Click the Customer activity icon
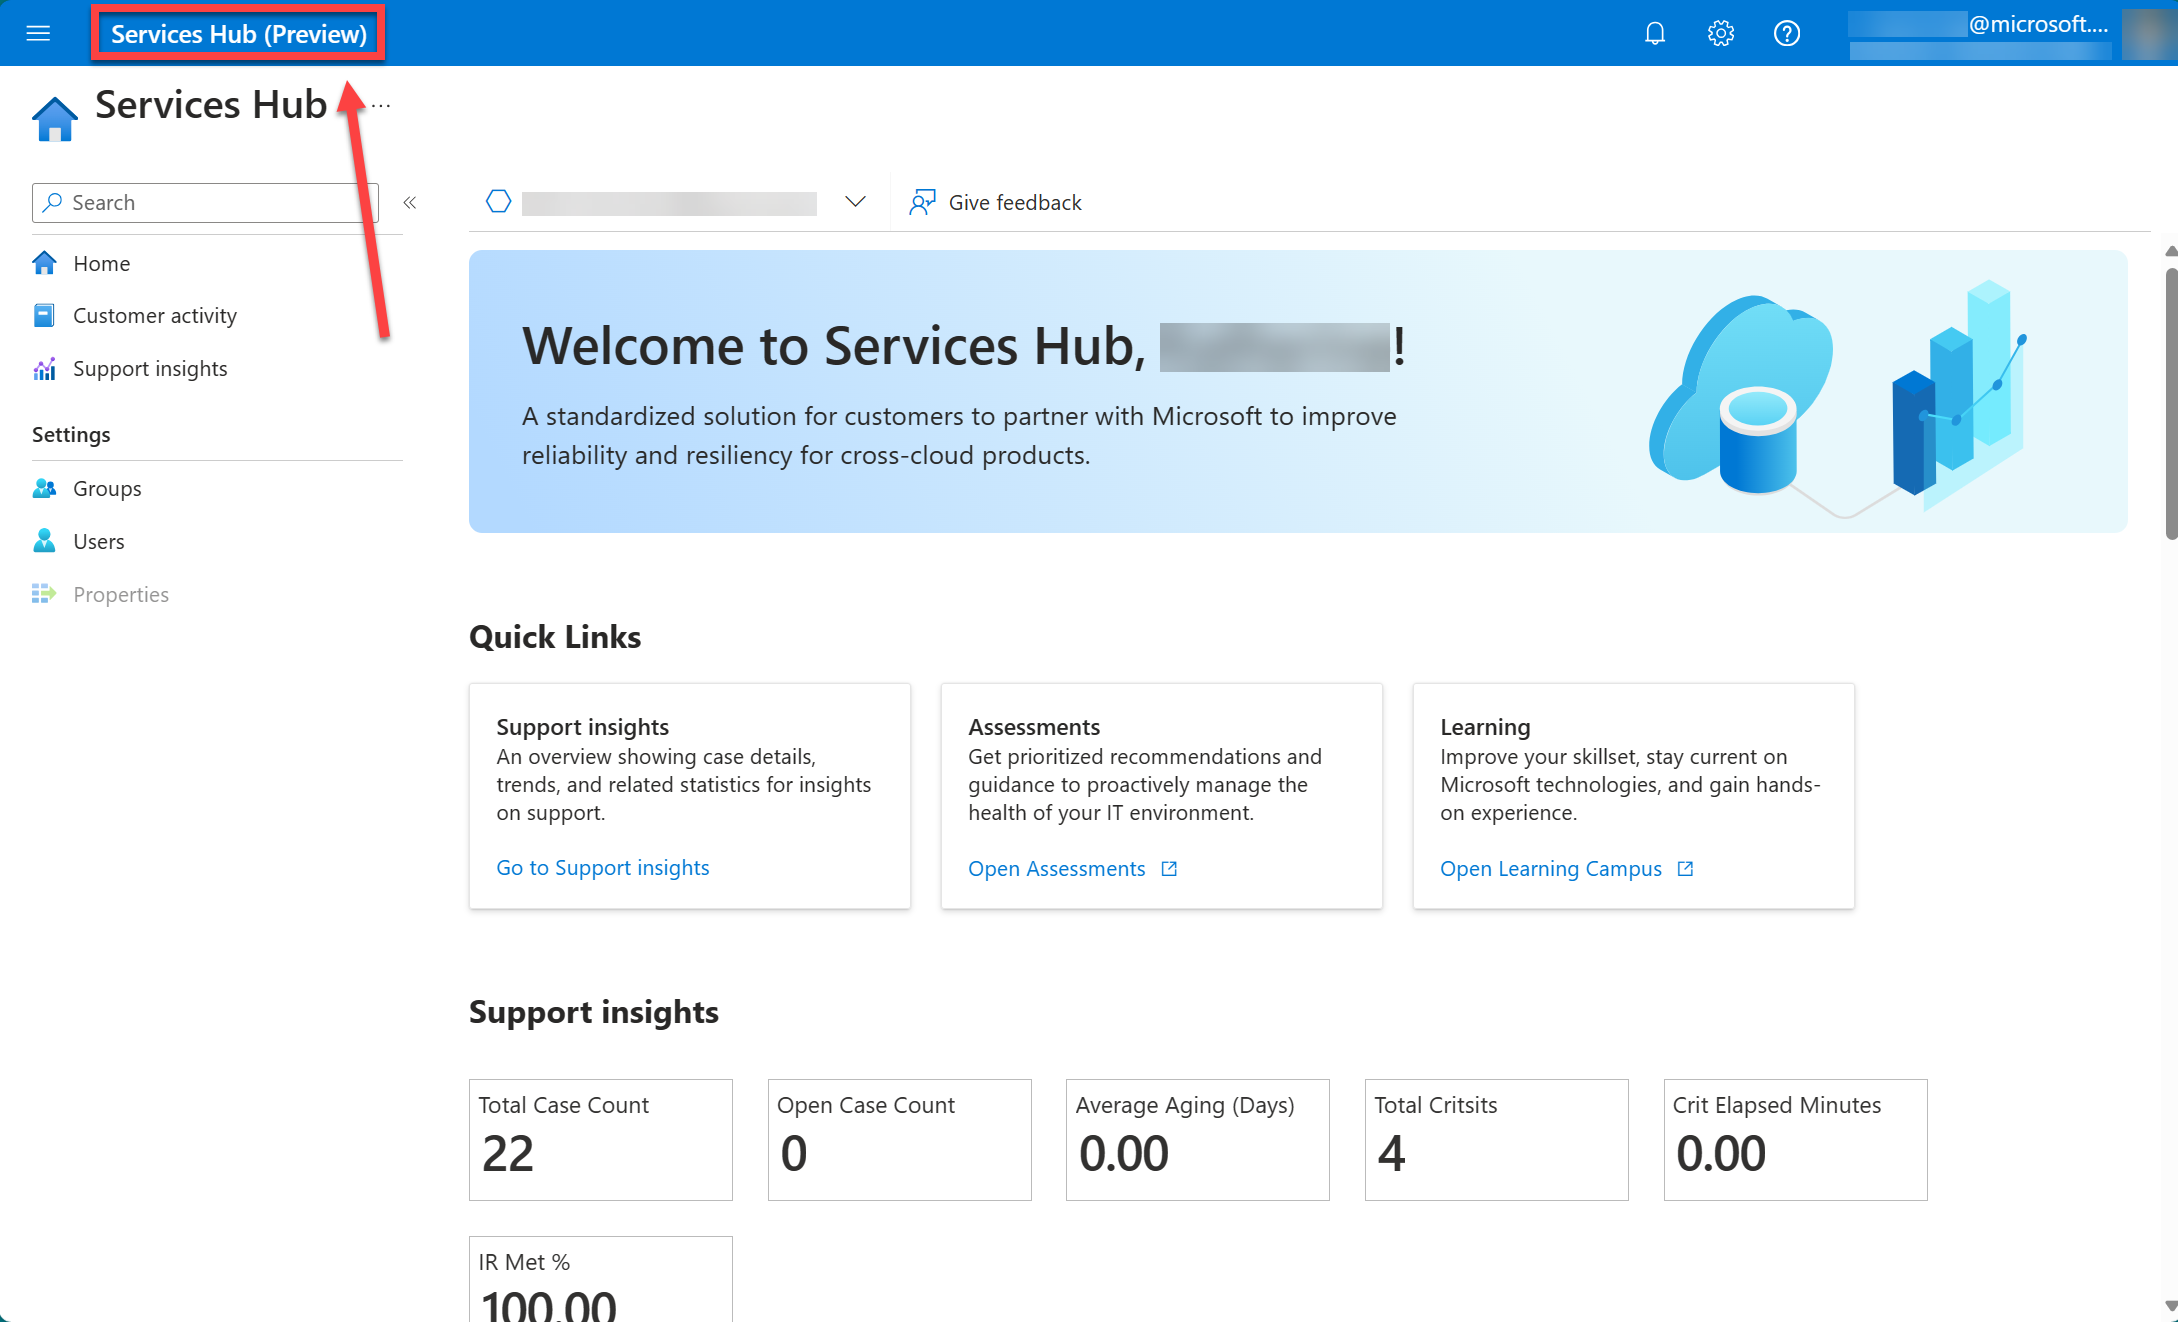 click(x=45, y=314)
